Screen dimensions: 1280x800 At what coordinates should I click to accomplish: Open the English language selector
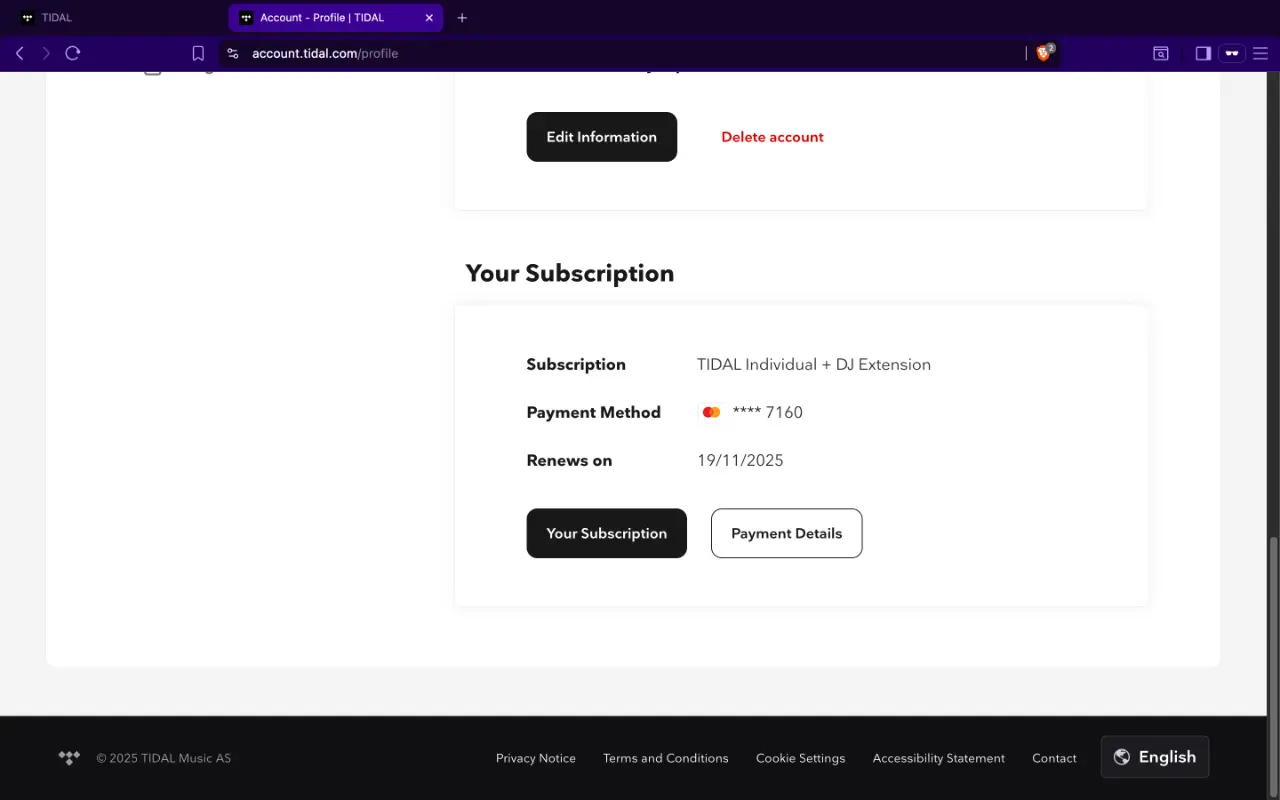[x=1155, y=757]
